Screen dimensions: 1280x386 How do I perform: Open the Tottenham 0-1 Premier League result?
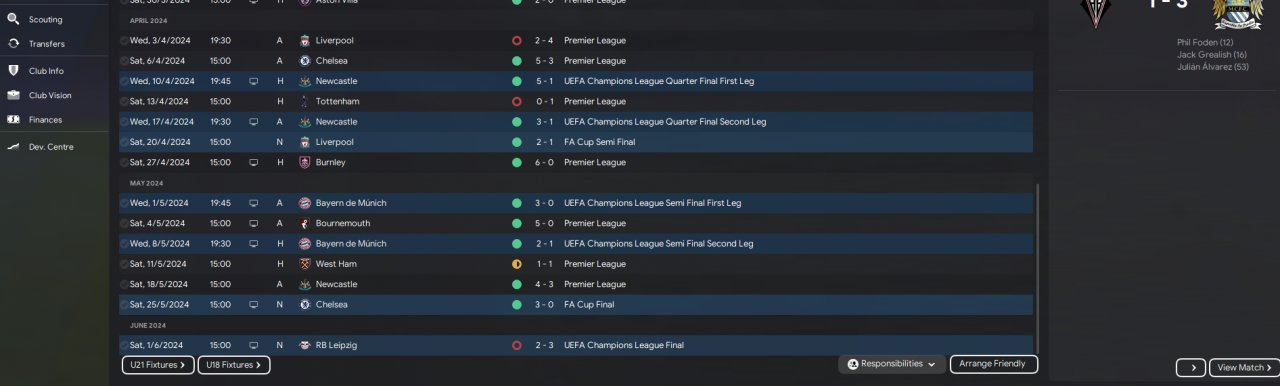point(576,102)
